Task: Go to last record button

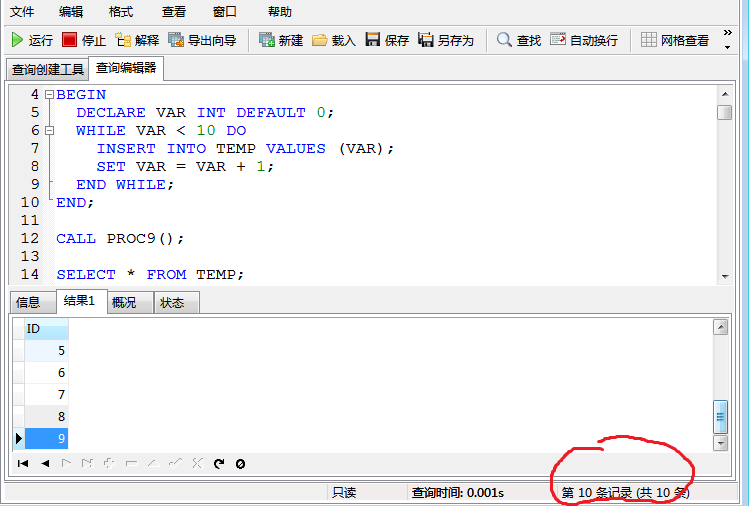Action: click(87, 463)
